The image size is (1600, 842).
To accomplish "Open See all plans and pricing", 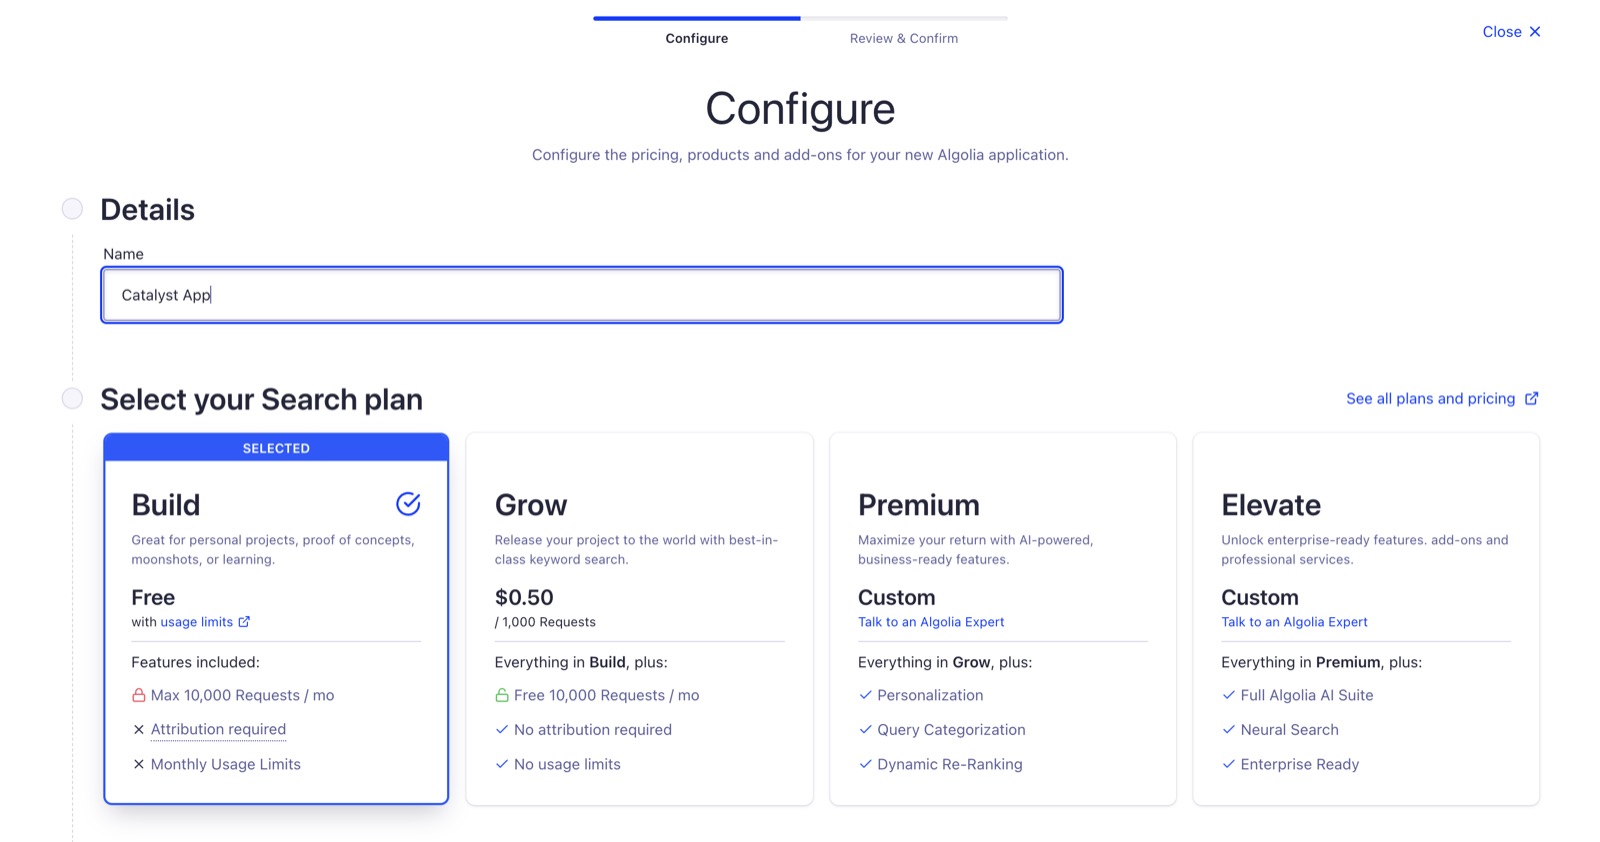I will (x=1432, y=398).
